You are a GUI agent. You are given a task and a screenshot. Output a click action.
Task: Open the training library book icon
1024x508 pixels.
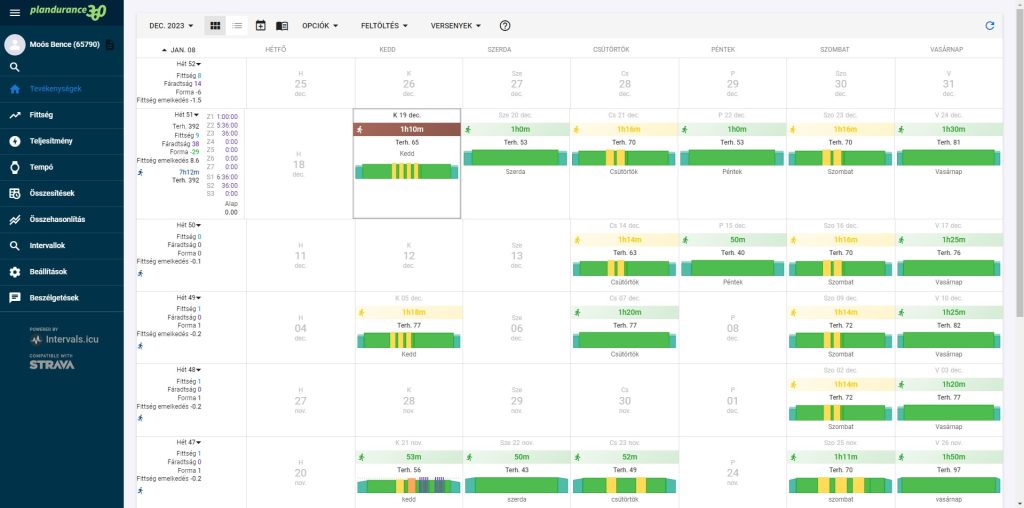(282, 26)
